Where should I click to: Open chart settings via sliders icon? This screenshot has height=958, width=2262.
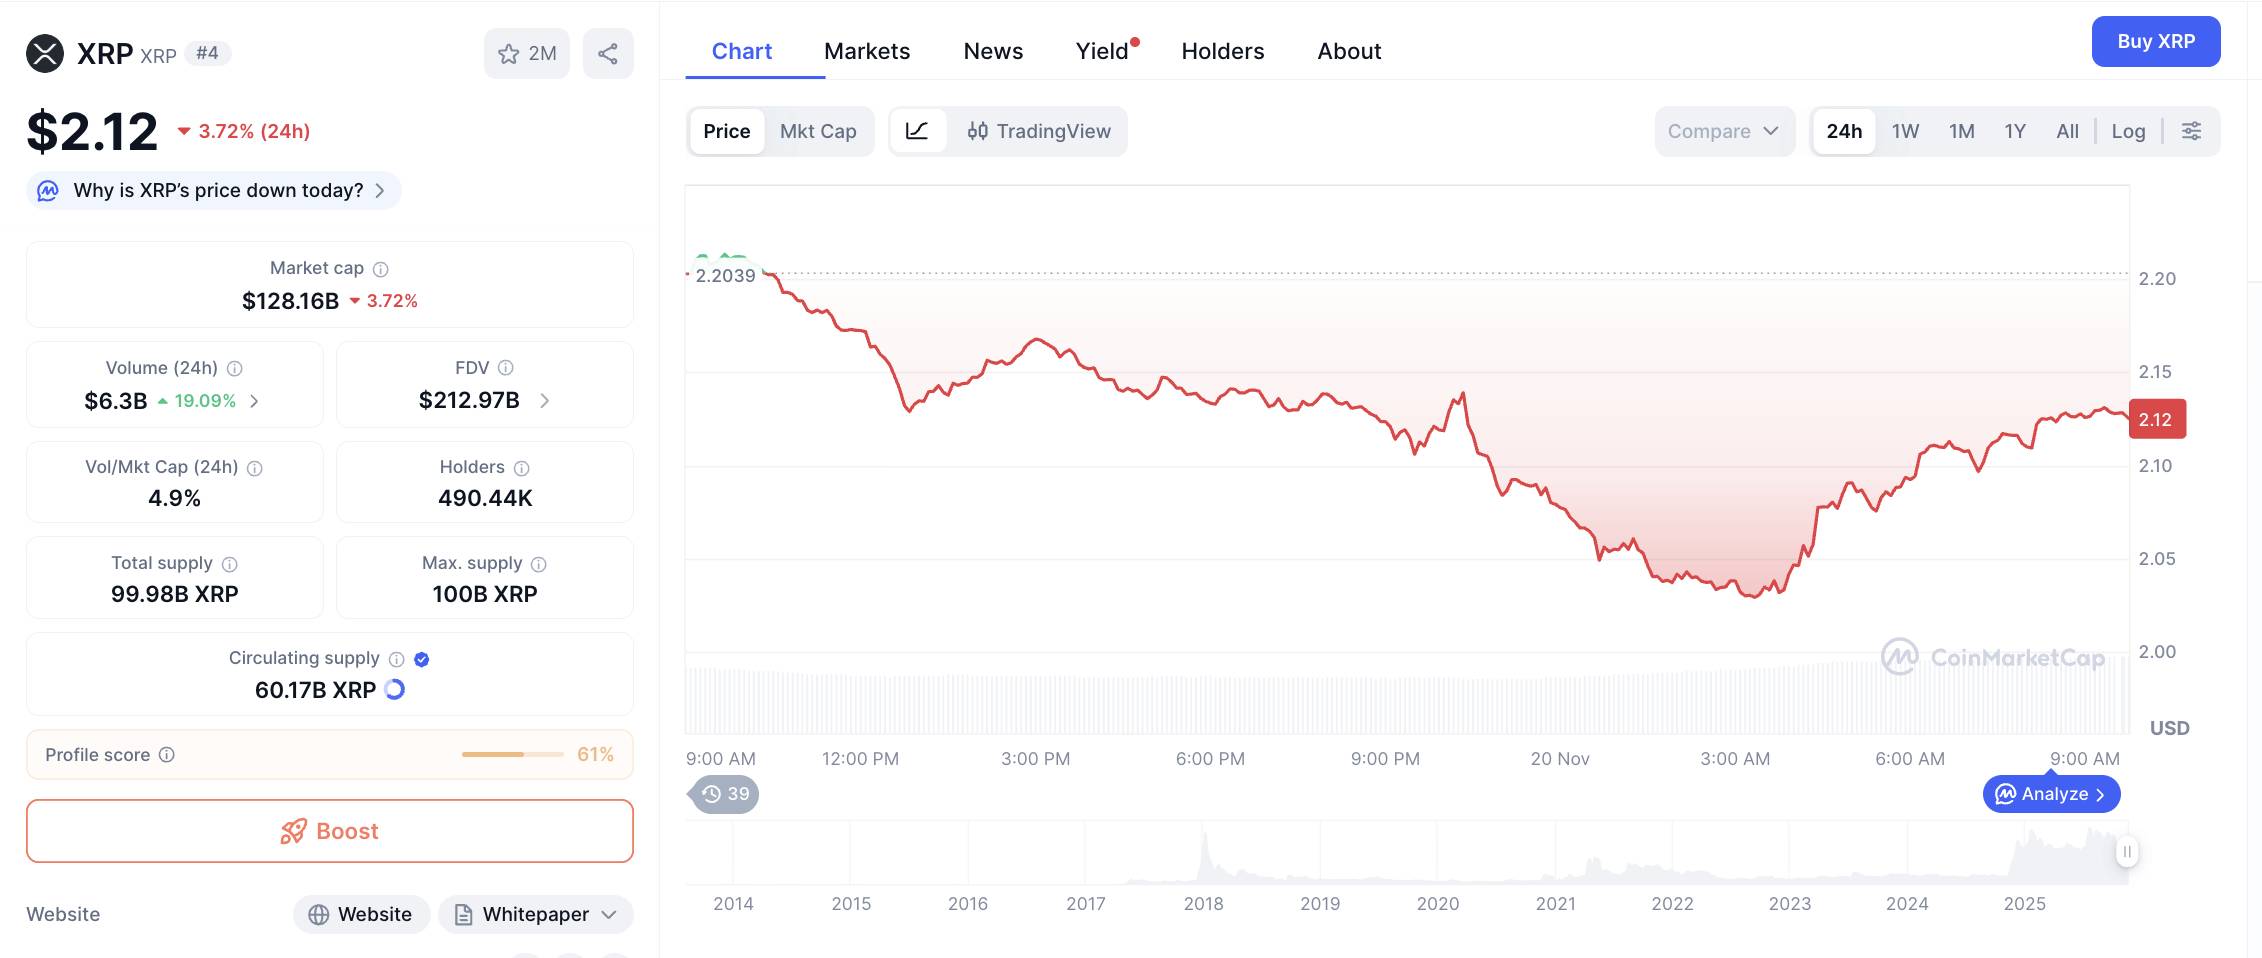pos(2191,131)
